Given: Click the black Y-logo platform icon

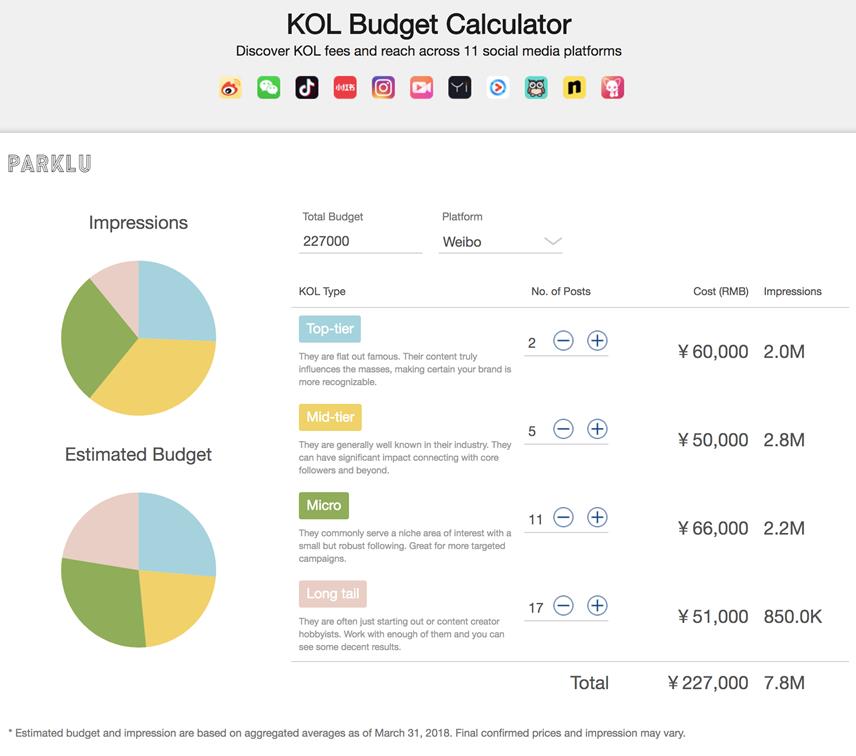Looking at the screenshot, I should tap(458, 87).
